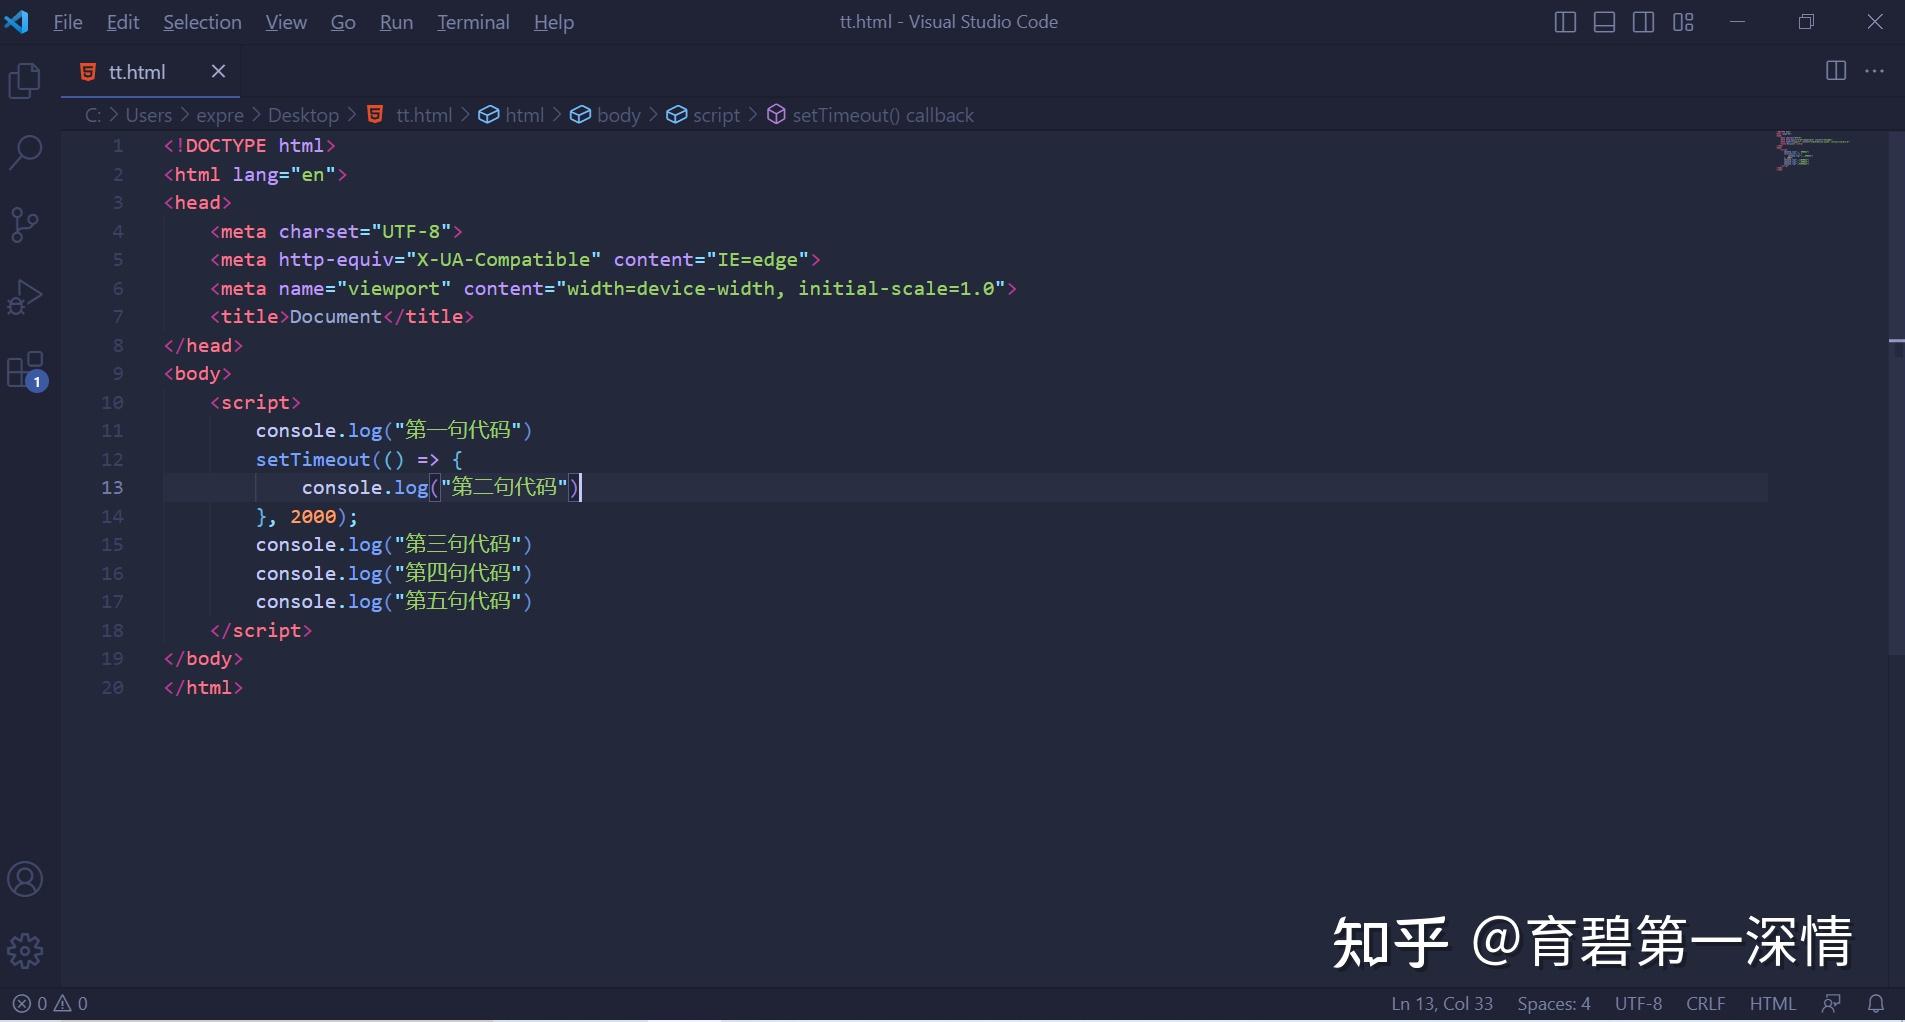This screenshot has width=1905, height=1022.
Task: Open the Extensions view with badge
Action: [x=23, y=370]
